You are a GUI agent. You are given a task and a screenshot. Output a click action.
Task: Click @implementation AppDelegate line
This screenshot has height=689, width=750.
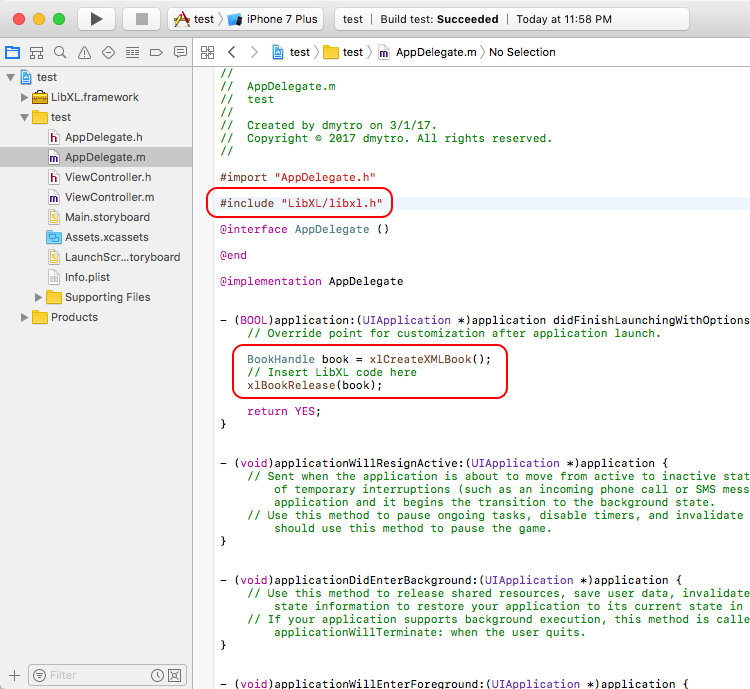(x=311, y=281)
